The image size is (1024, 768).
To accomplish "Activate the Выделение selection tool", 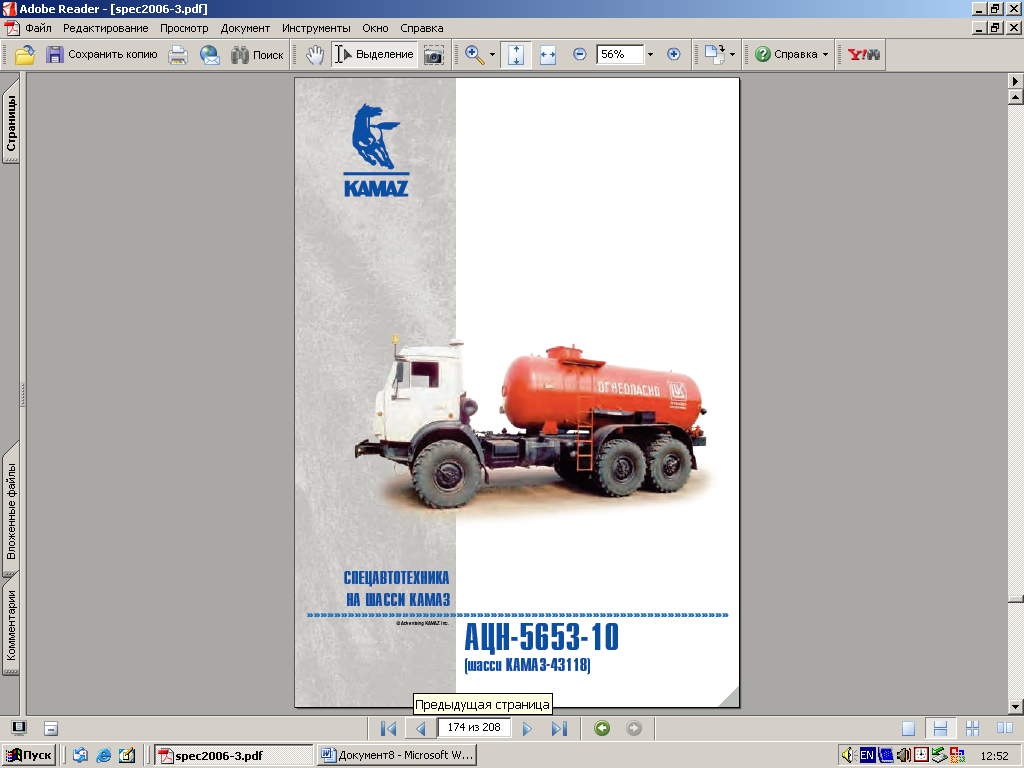I will pos(375,55).
